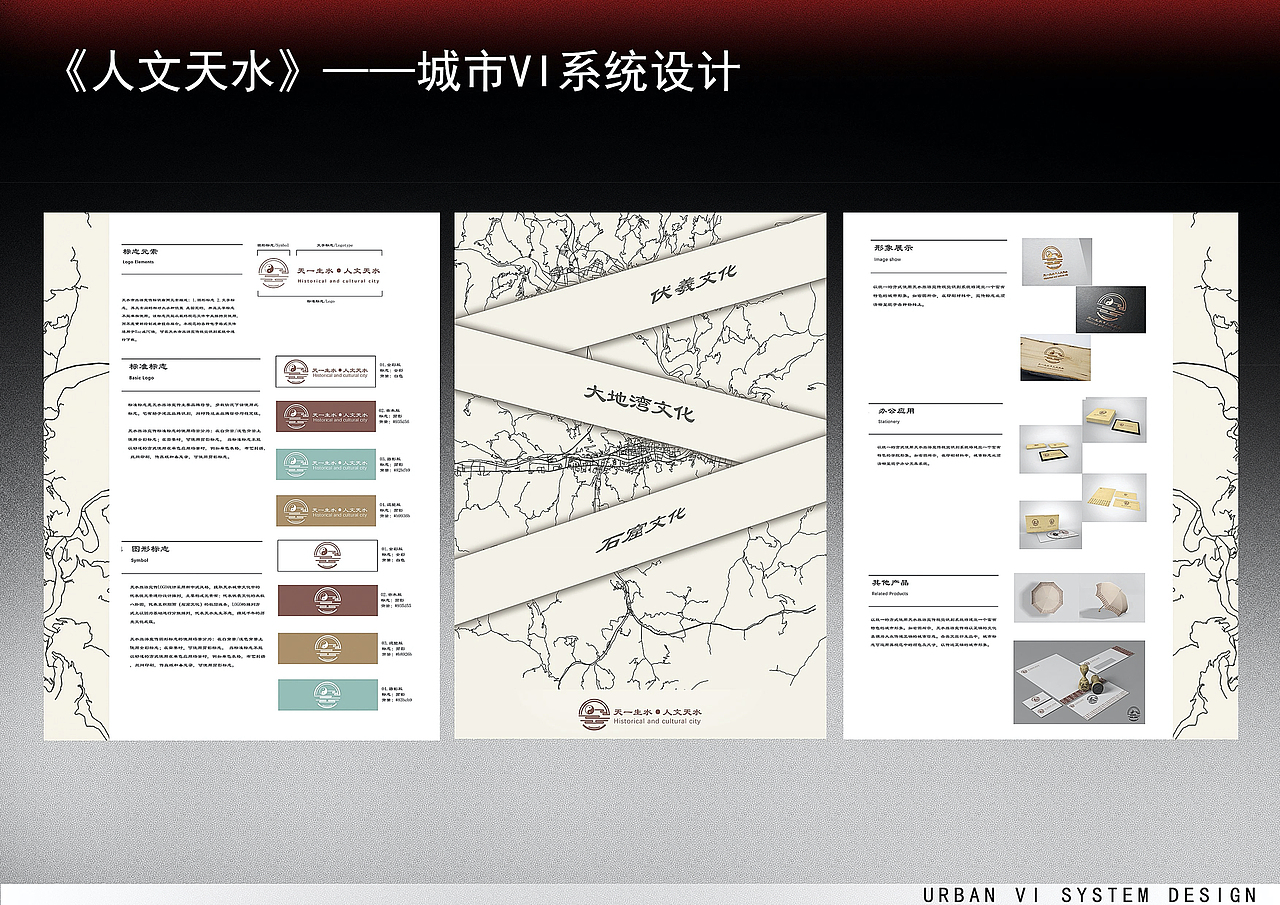Click the logo icon on the dark red Basic Logo bar

click(x=298, y=415)
